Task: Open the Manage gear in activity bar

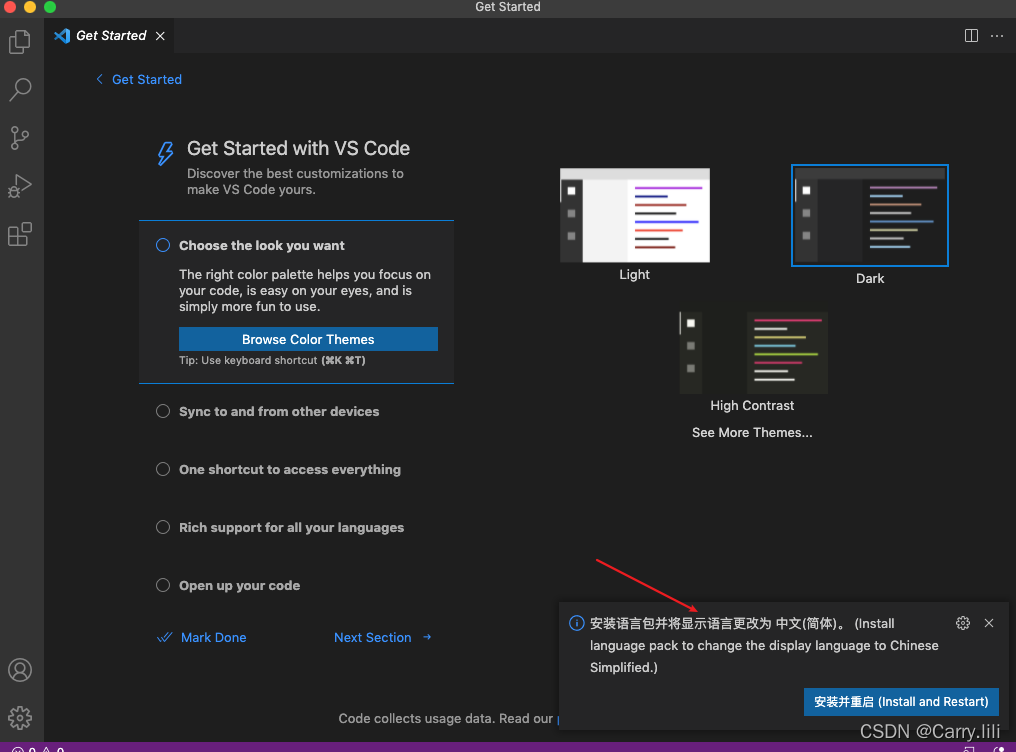Action: (x=20, y=718)
